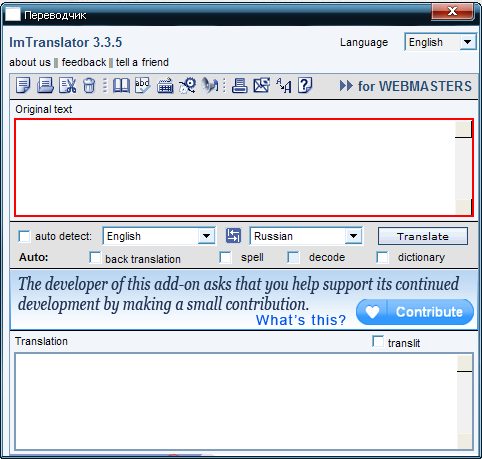Check the translit checkbox
The height and width of the screenshot is (459, 482).
pos(378,341)
